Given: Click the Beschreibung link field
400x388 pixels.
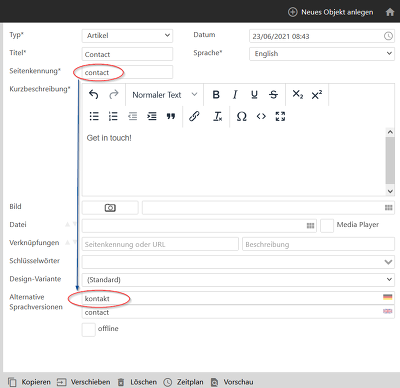Looking at the screenshot, I should [x=319, y=244].
